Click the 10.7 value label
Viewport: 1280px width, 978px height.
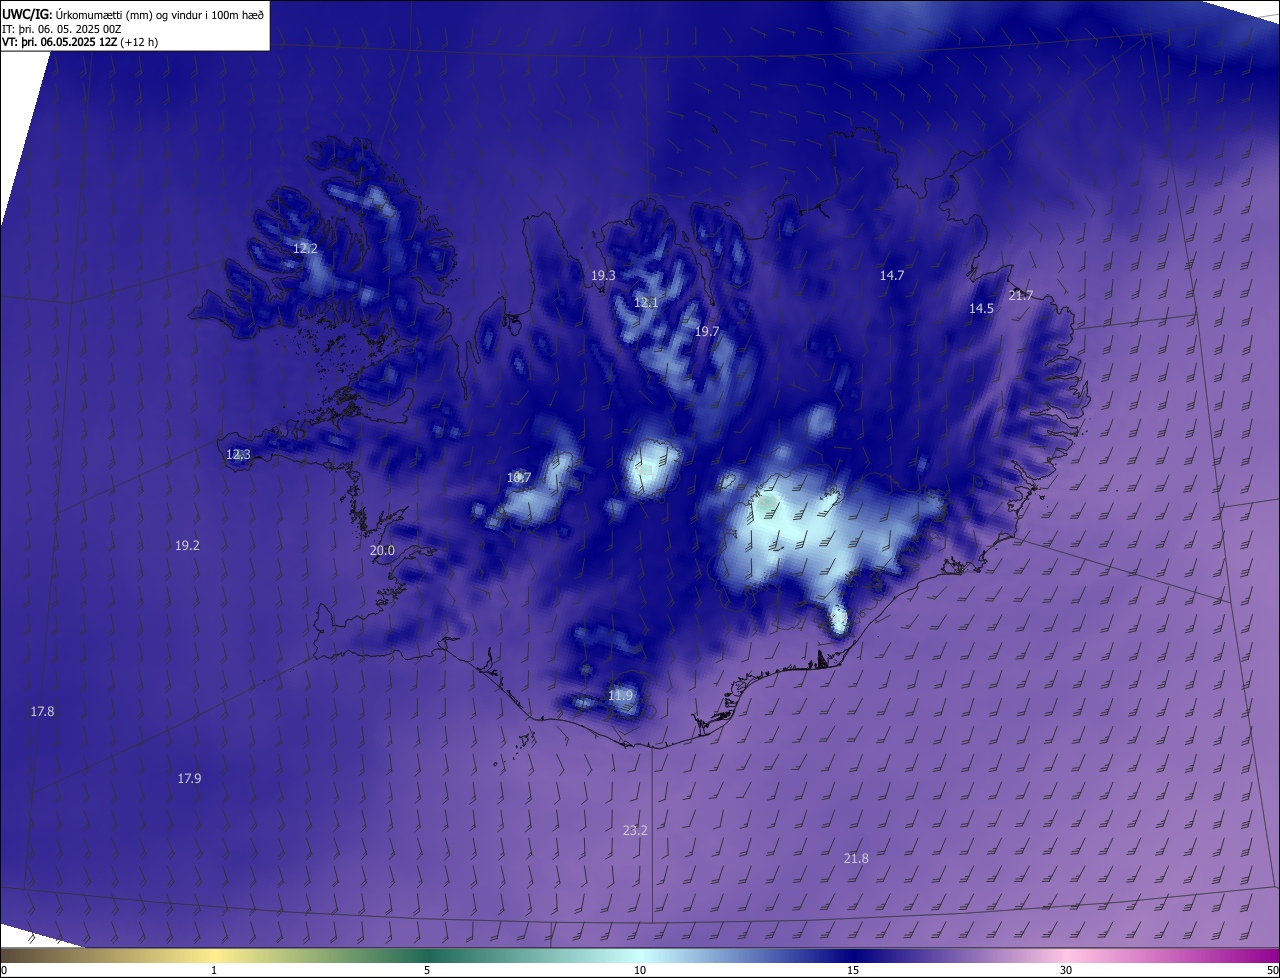(518, 478)
